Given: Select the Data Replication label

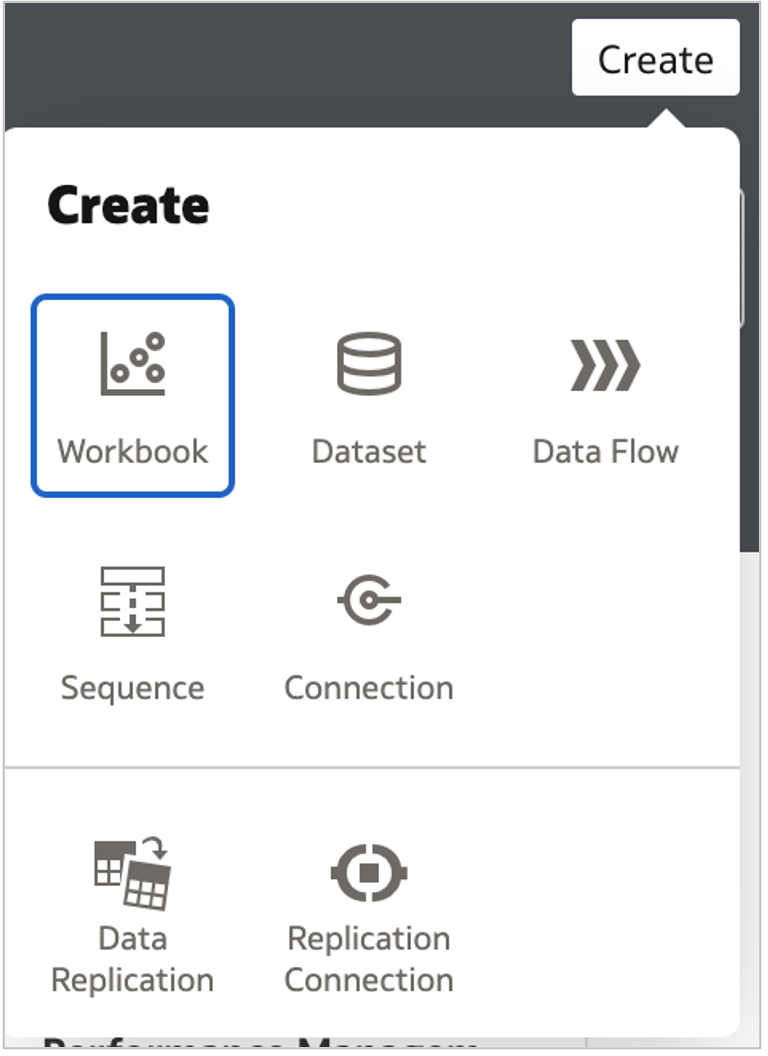Looking at the screenshot, I should point(132,958).
